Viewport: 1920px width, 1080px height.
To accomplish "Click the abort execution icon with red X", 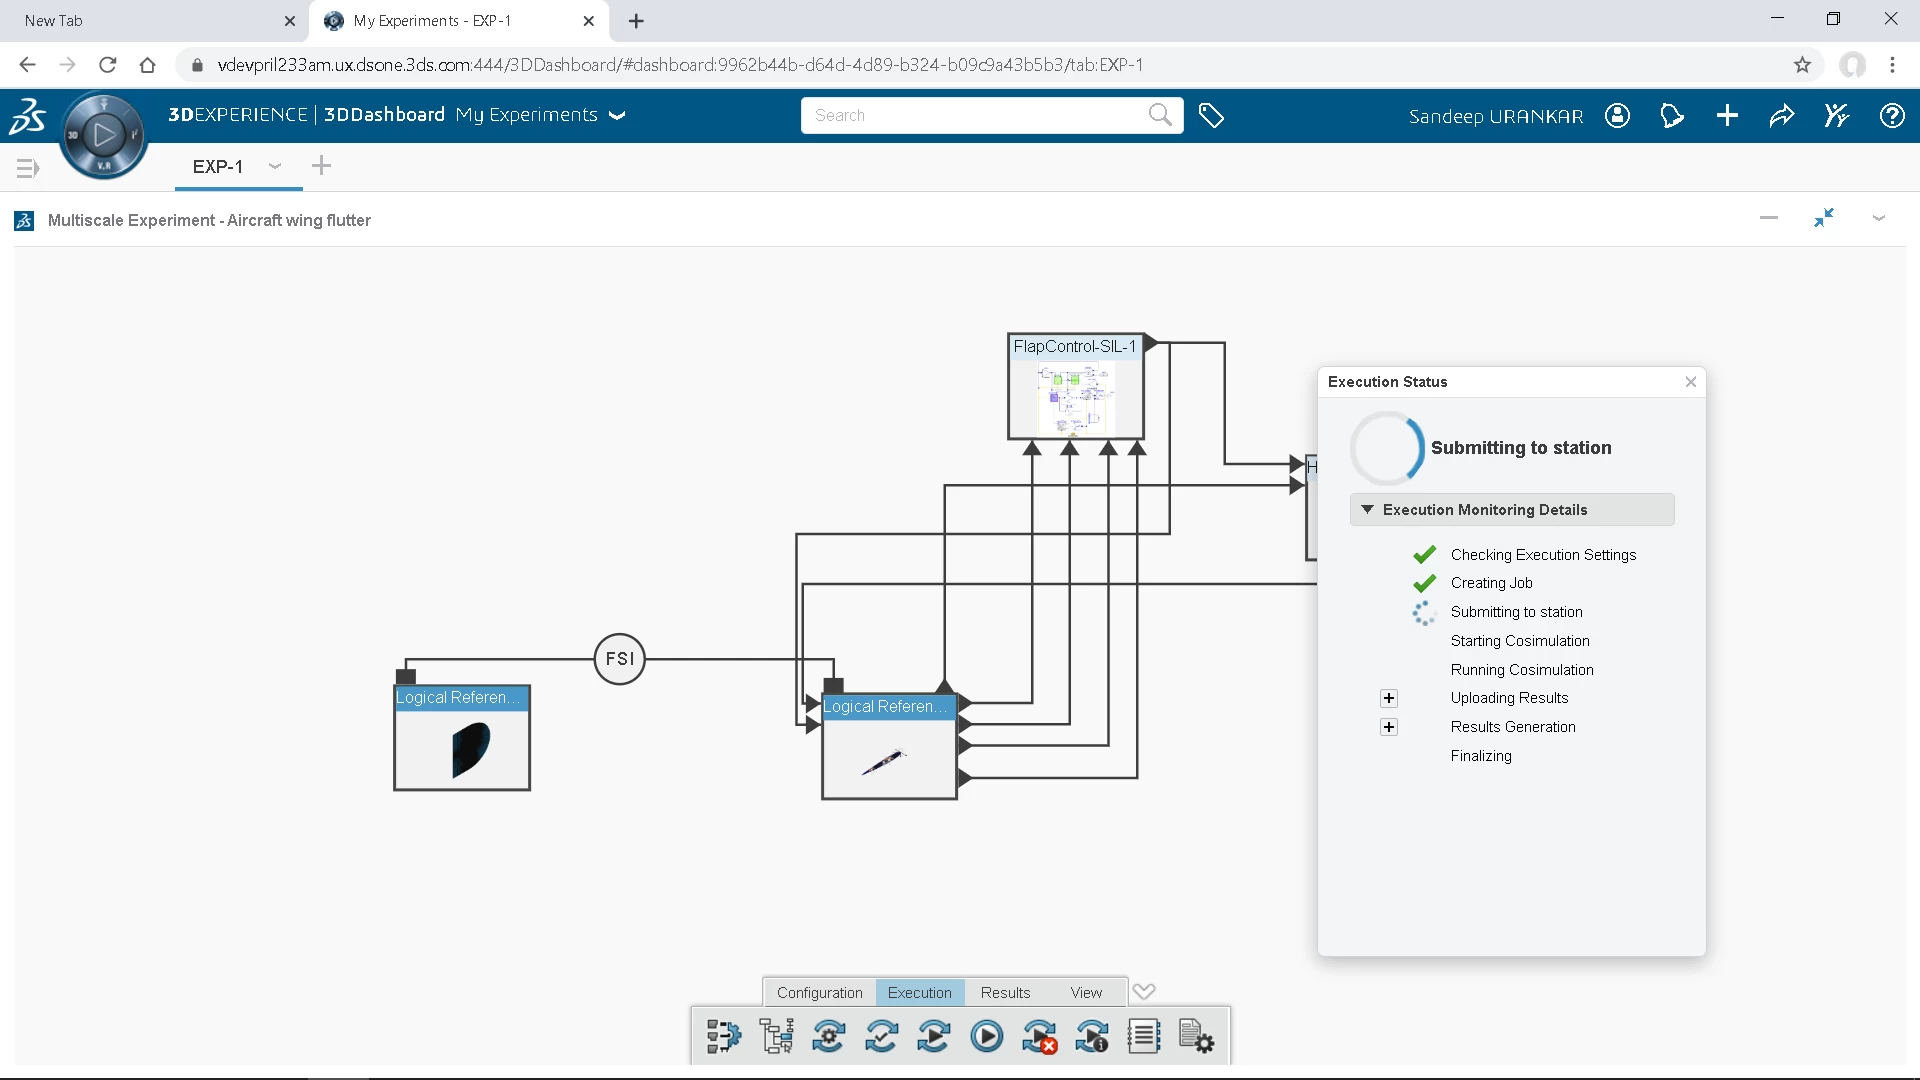I will [x=1039, y=1037].
